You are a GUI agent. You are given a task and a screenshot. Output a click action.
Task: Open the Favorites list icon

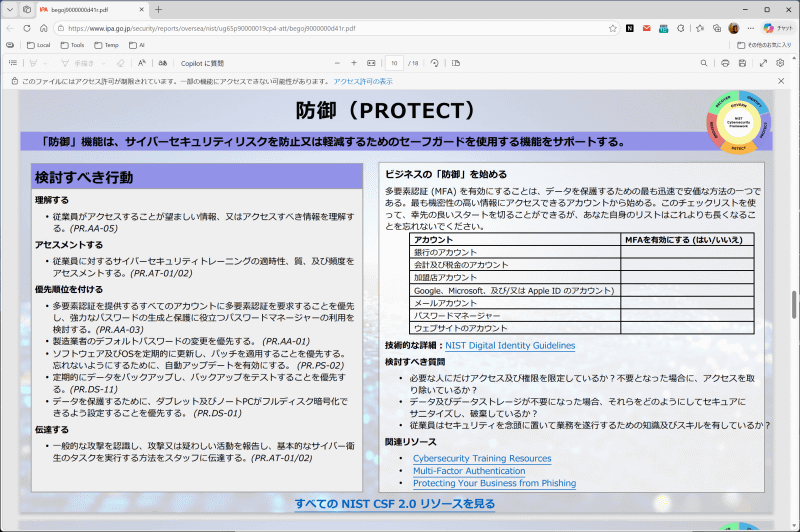coord(700,28)
